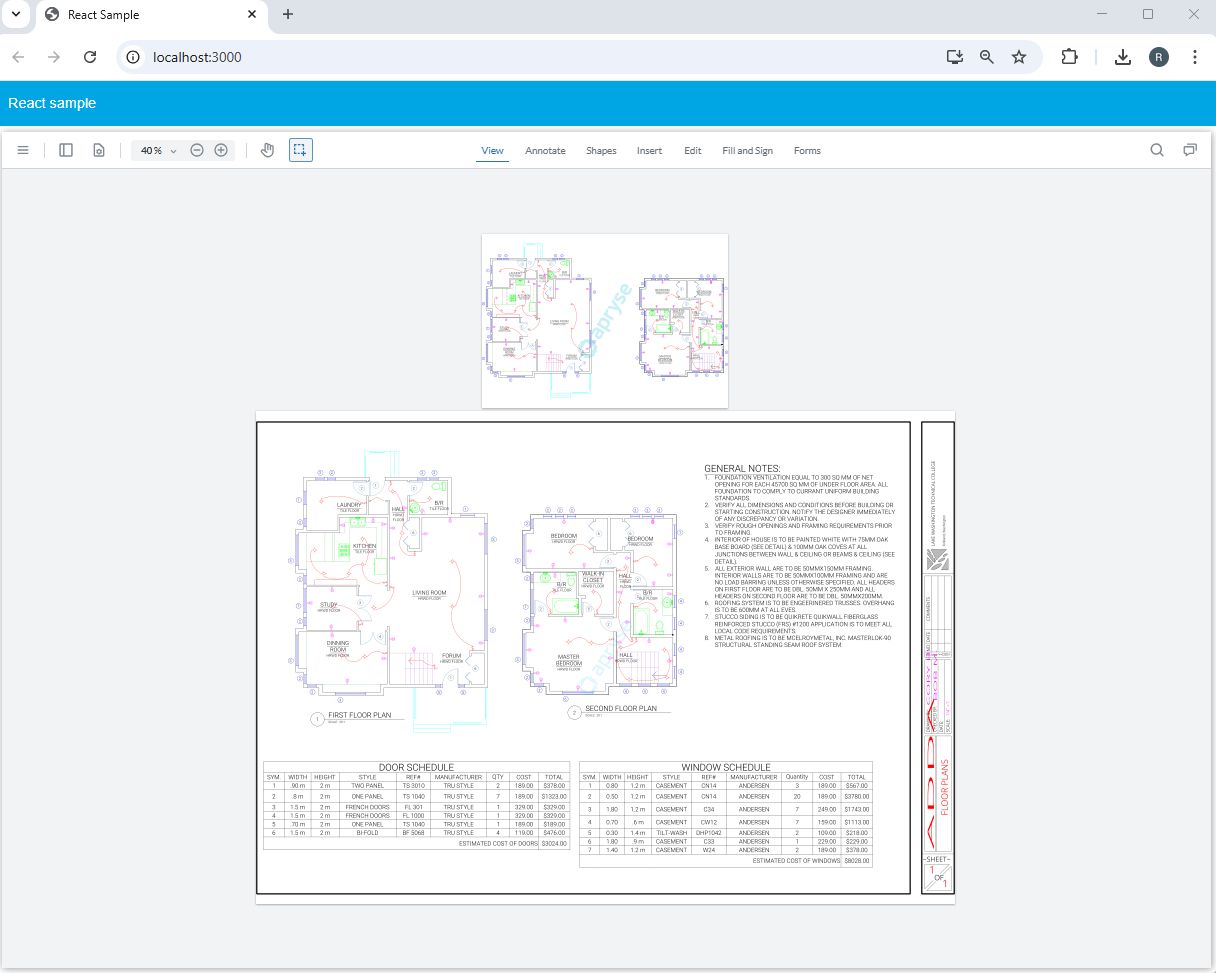Click the WALK-IN CLOSET label
The width and height of the screenshot is (1216, 973).
tap(592, 577)
